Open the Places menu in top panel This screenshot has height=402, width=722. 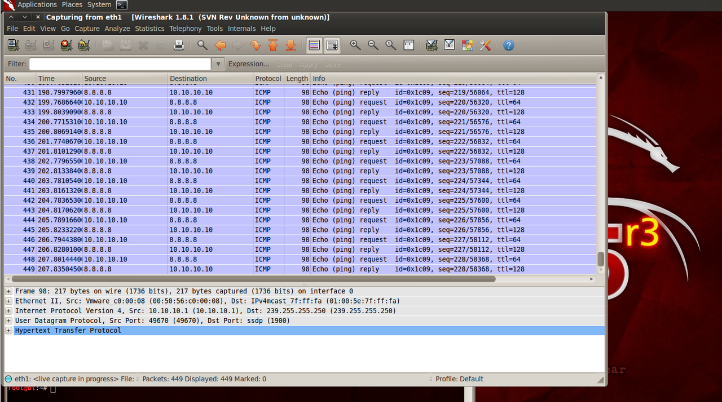[72, 5]
